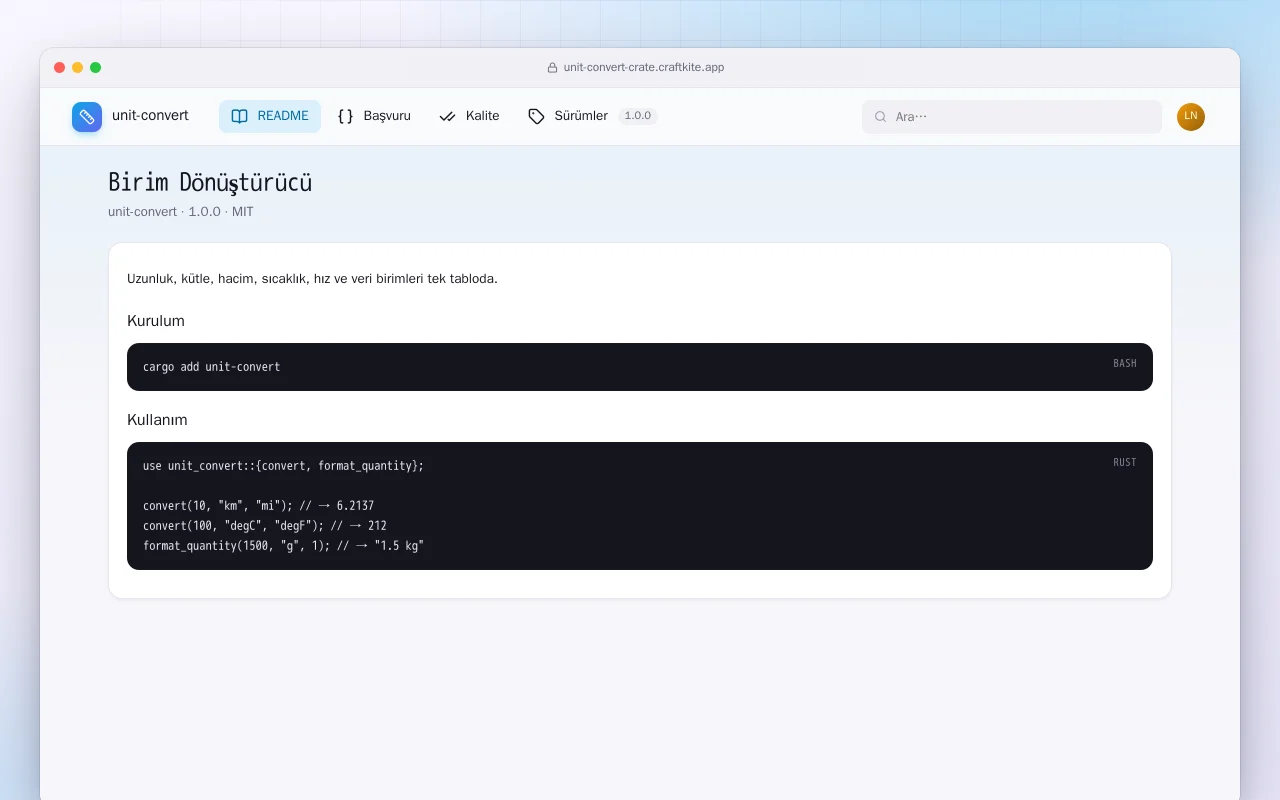Image resolution: width=1280 pixels, height=800 pixels.
Task: Click the lock icon in the address bar
Action: [552, 68]
